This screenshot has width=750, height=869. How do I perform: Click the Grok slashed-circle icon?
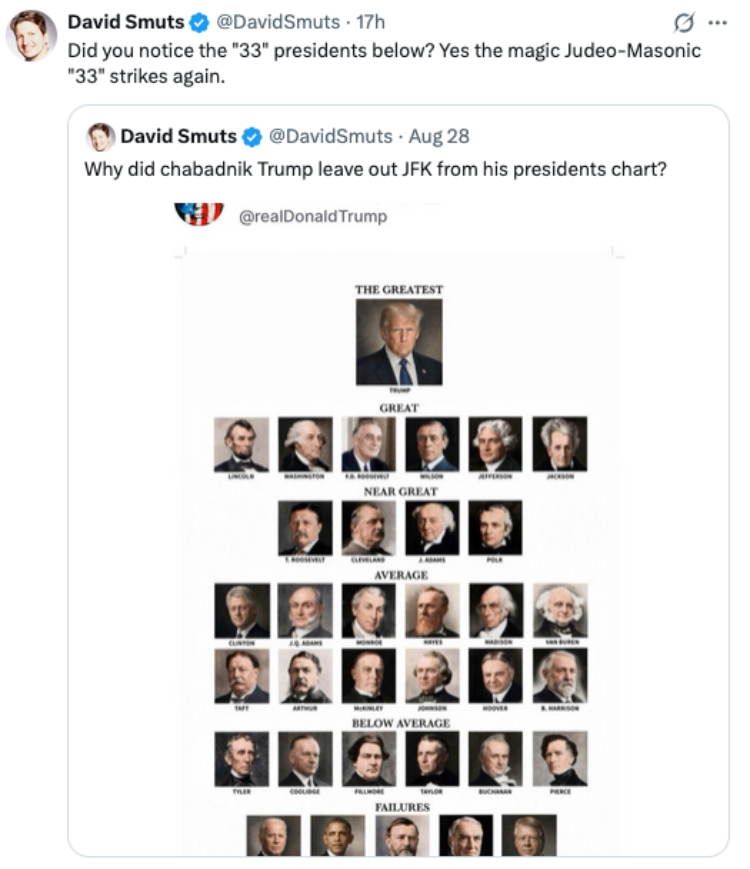(684, 23)
